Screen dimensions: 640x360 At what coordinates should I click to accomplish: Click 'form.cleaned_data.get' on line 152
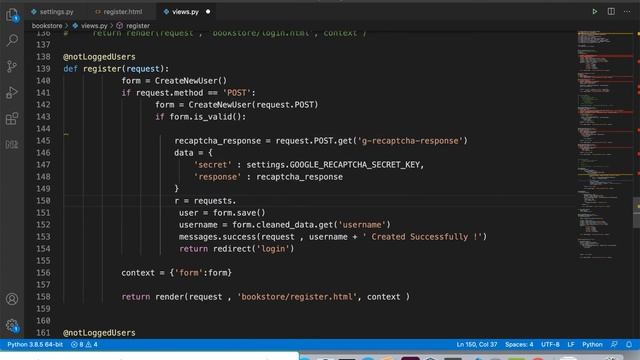283,225
